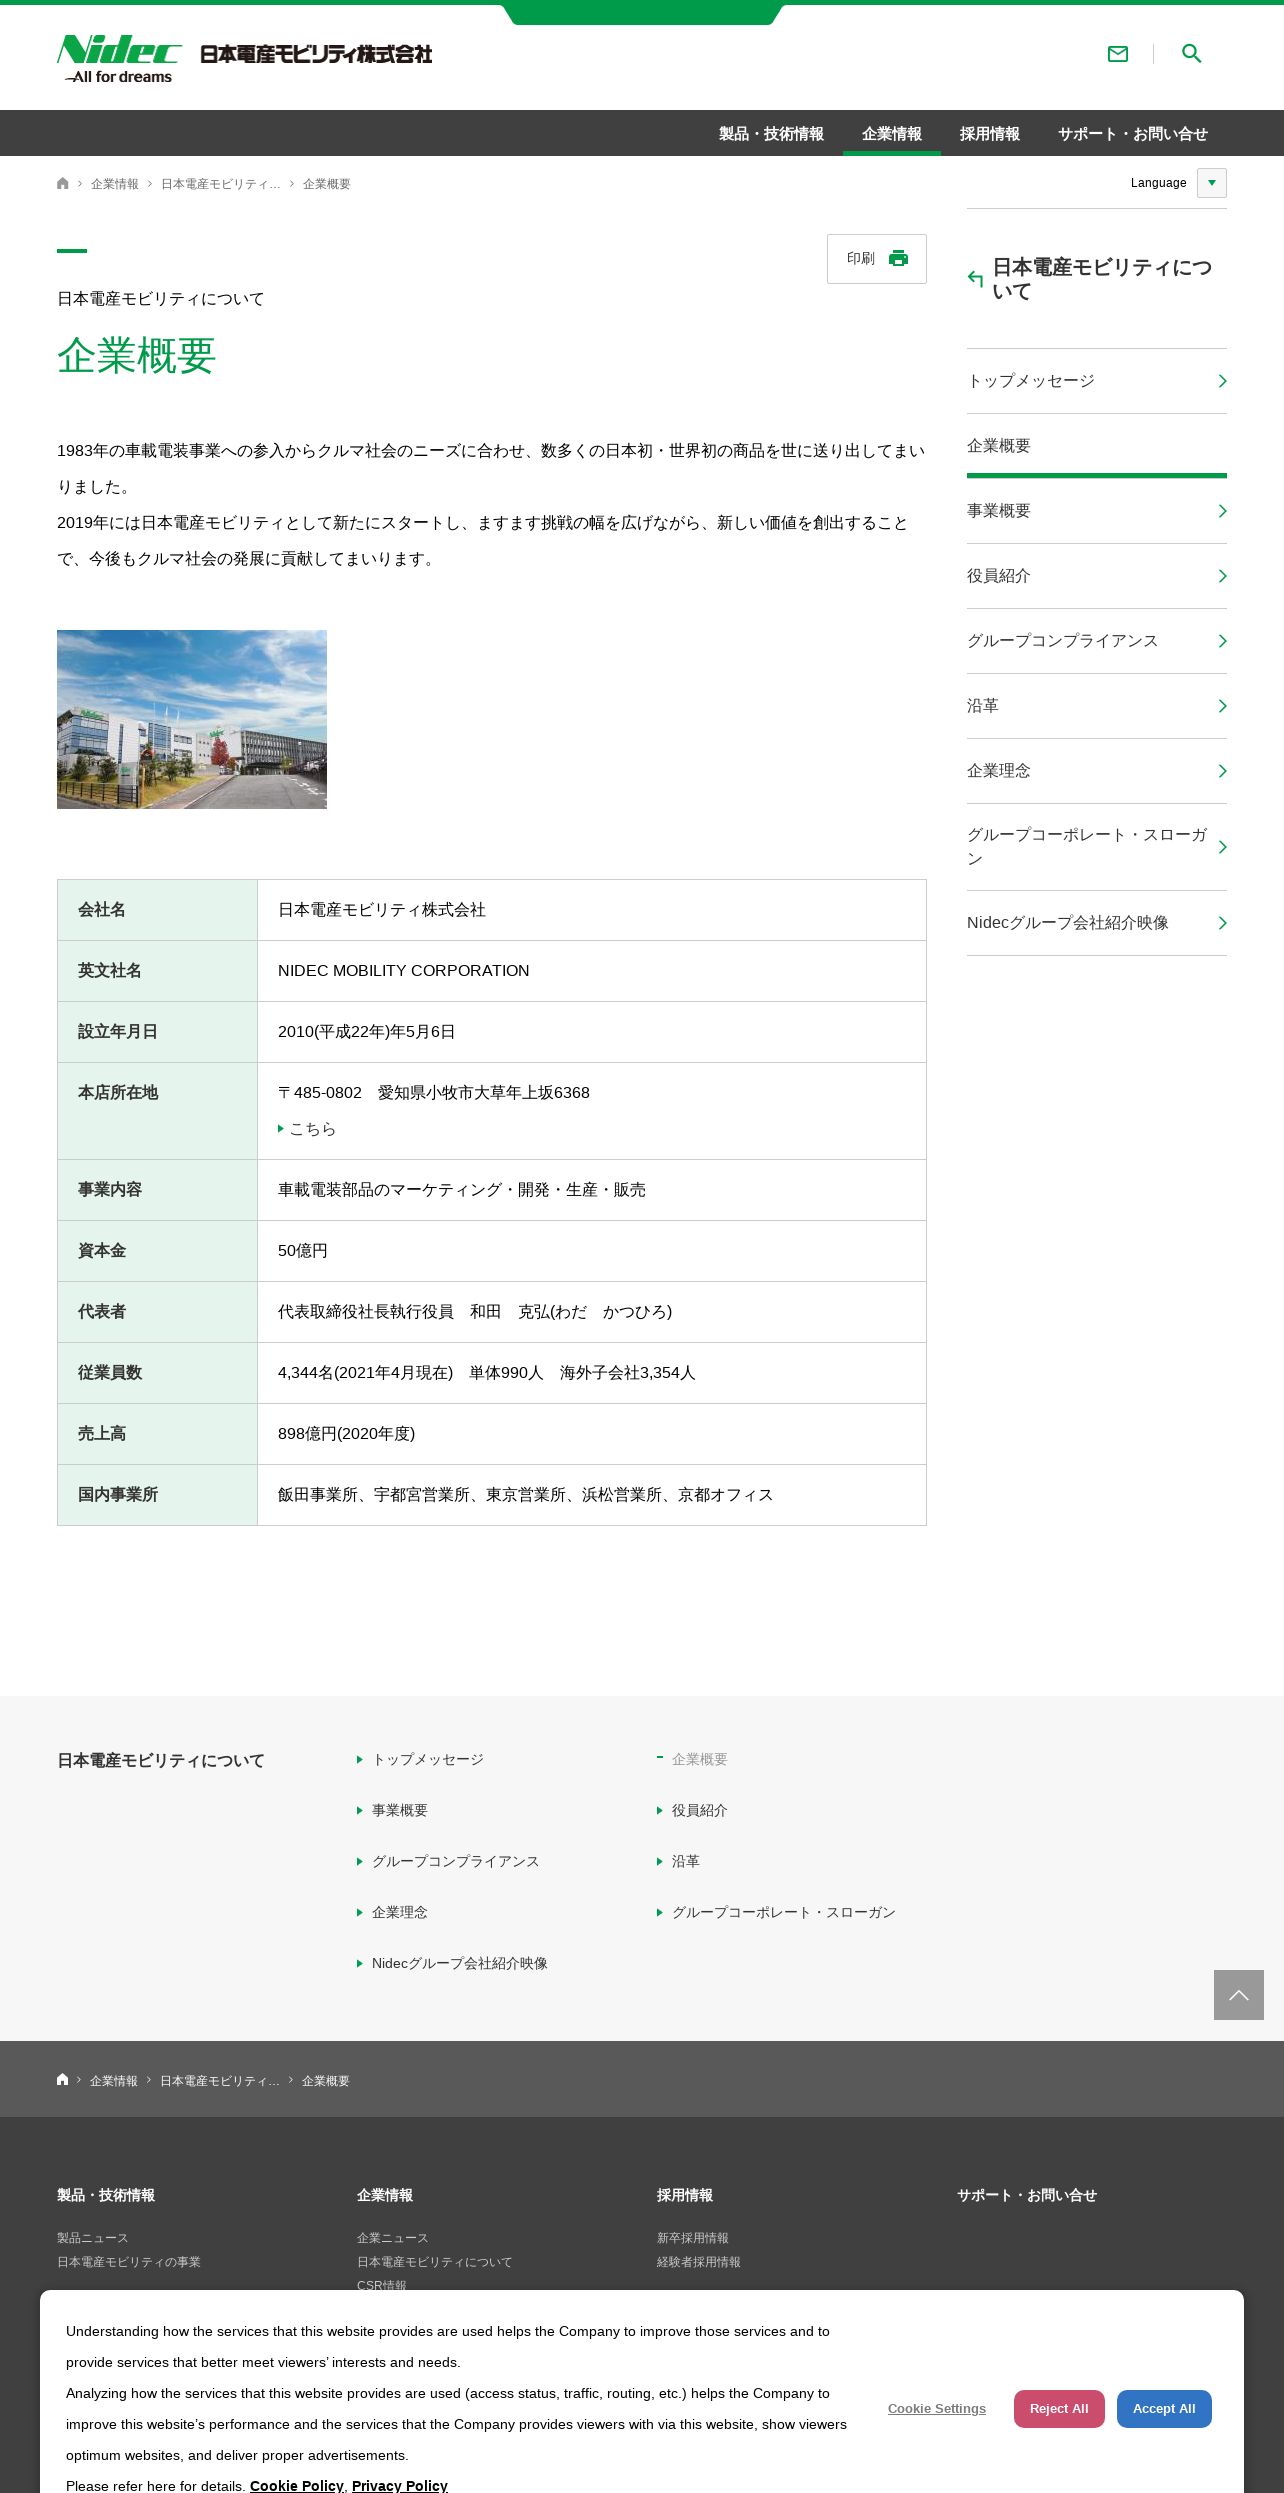The height and width of the screenshot is (2493, 1284).
Task: Click 日本電産モビリティについて heading in lower section
Action: click(x=161, y=1760)
